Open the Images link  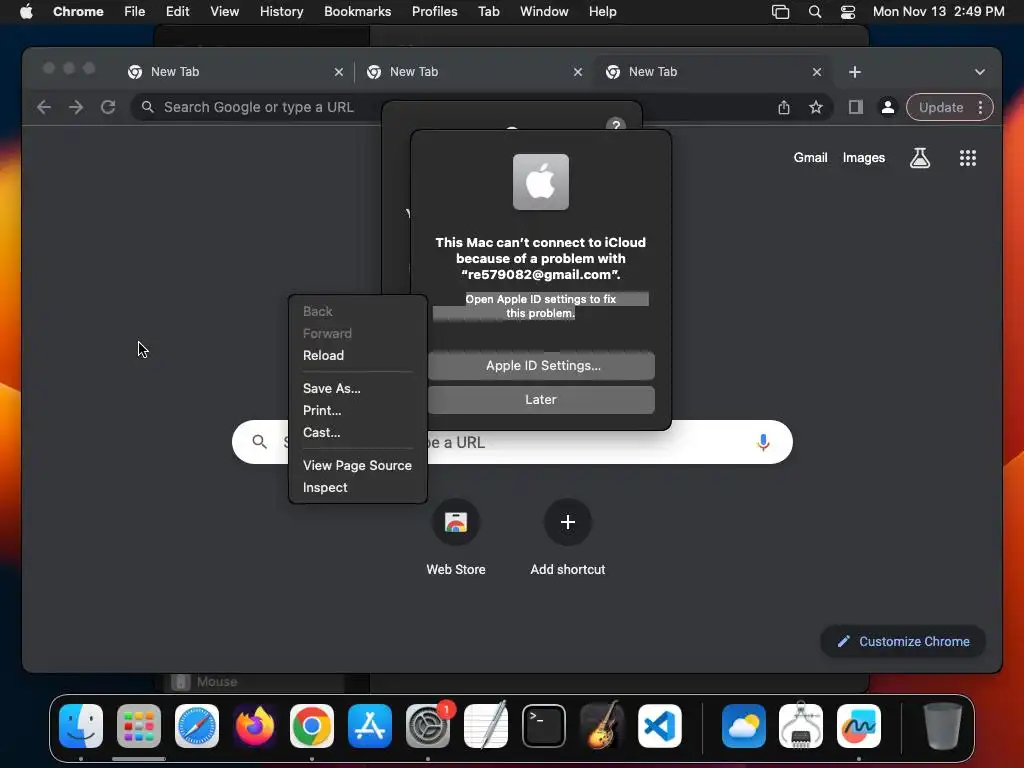pyautogui.click(x=863, y=157)
